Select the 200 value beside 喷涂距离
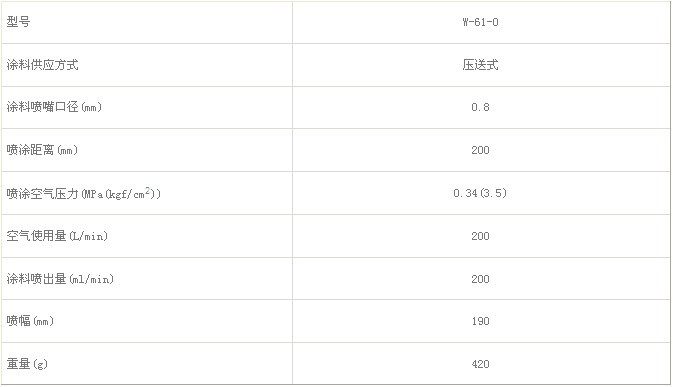Viewport: 673px width, 387px height. [x=480, y=150]
